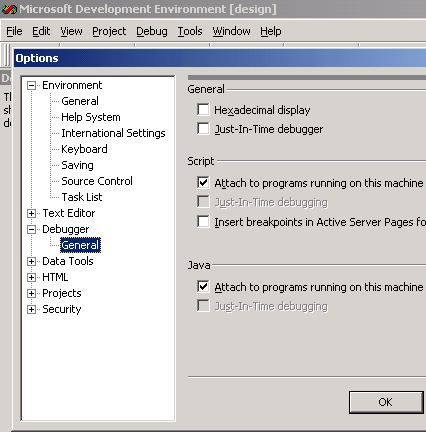Select the HTML category label
Screen dimensions: 426x432
tap(55, 277)
